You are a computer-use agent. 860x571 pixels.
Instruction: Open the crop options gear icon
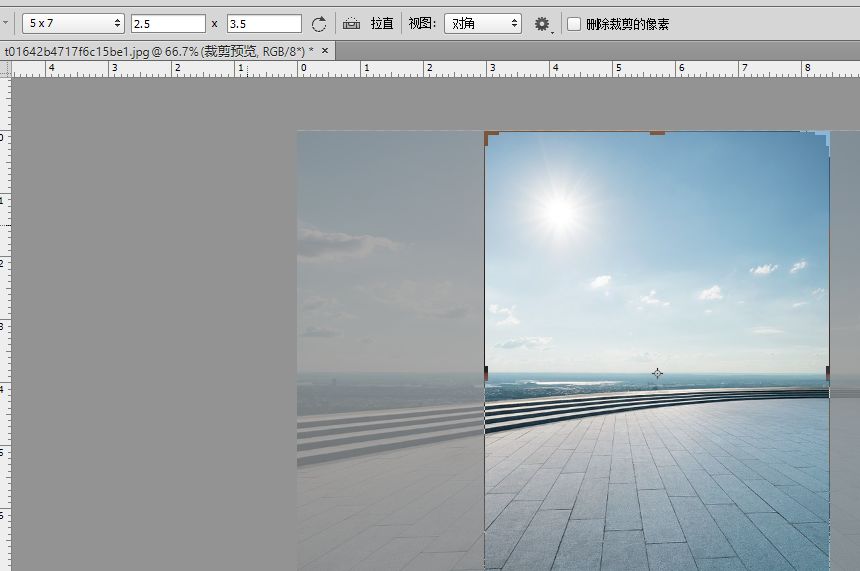tap(542, 23)
